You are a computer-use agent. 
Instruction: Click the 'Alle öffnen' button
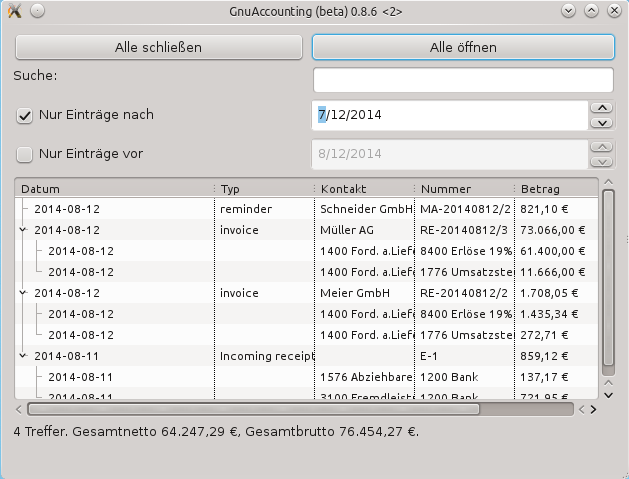pyautogui.click(x=463, y=47)
